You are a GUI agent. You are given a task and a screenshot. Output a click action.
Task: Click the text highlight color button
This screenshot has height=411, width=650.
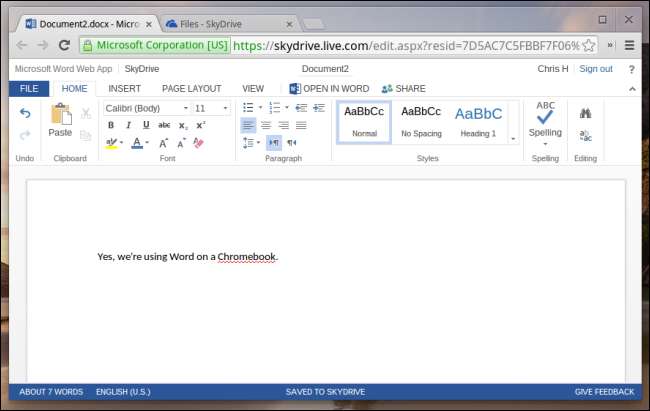112,143
